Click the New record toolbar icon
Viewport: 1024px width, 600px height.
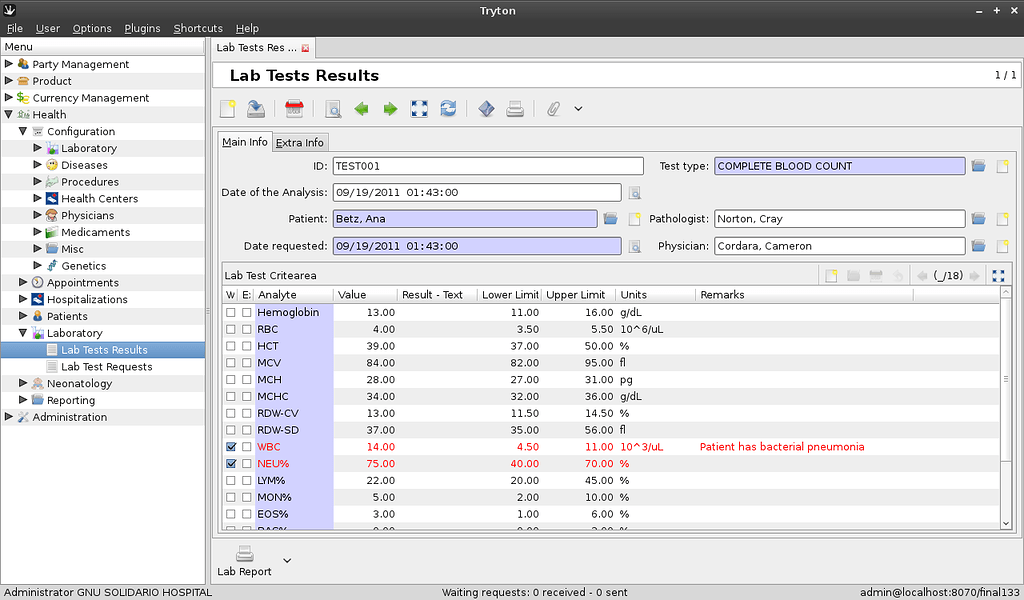coord(229,109)
